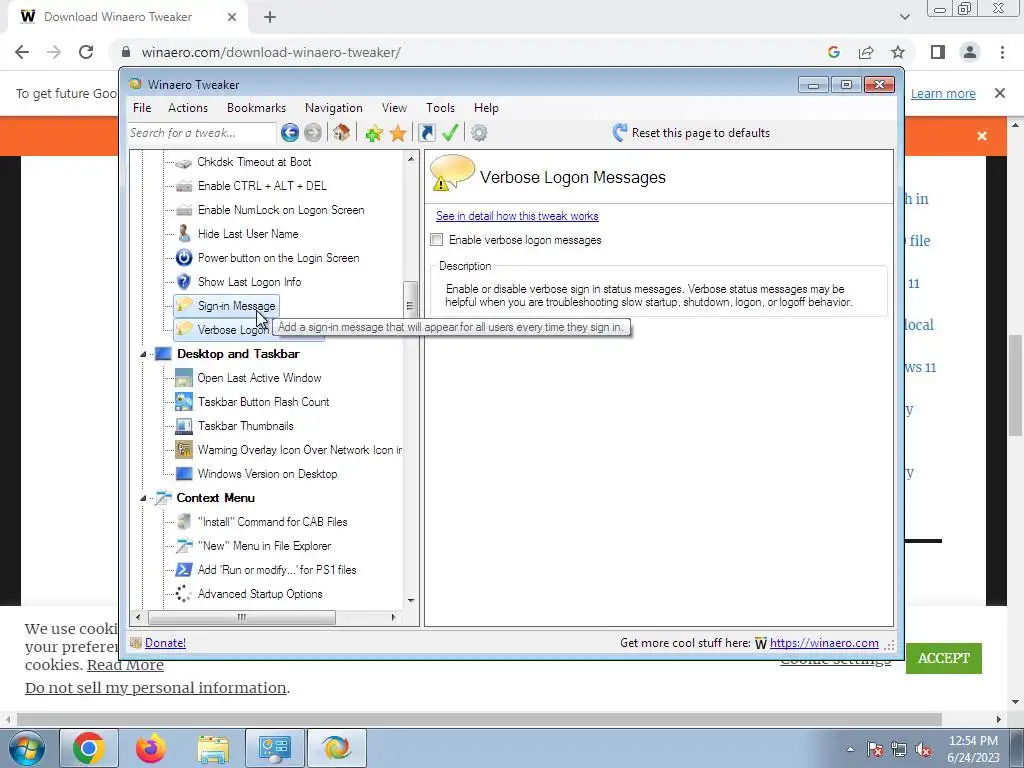Open settings gear in Tweaker toolbar
The height and width of the screenshot is (768, 1024).
(479, 133)
